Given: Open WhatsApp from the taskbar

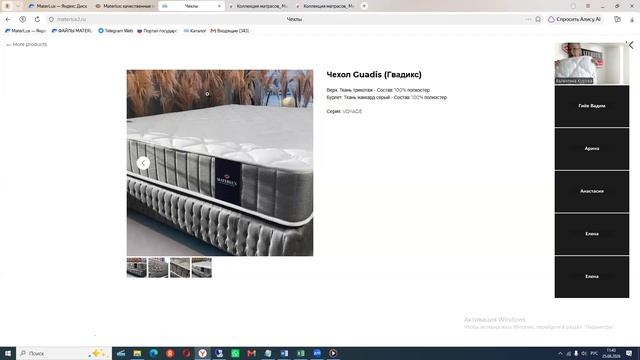Looking at the screenshot, I should tap(235, 353).
